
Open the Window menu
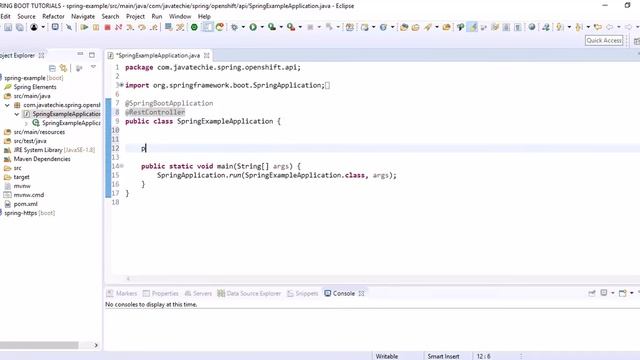coord(180,16)
